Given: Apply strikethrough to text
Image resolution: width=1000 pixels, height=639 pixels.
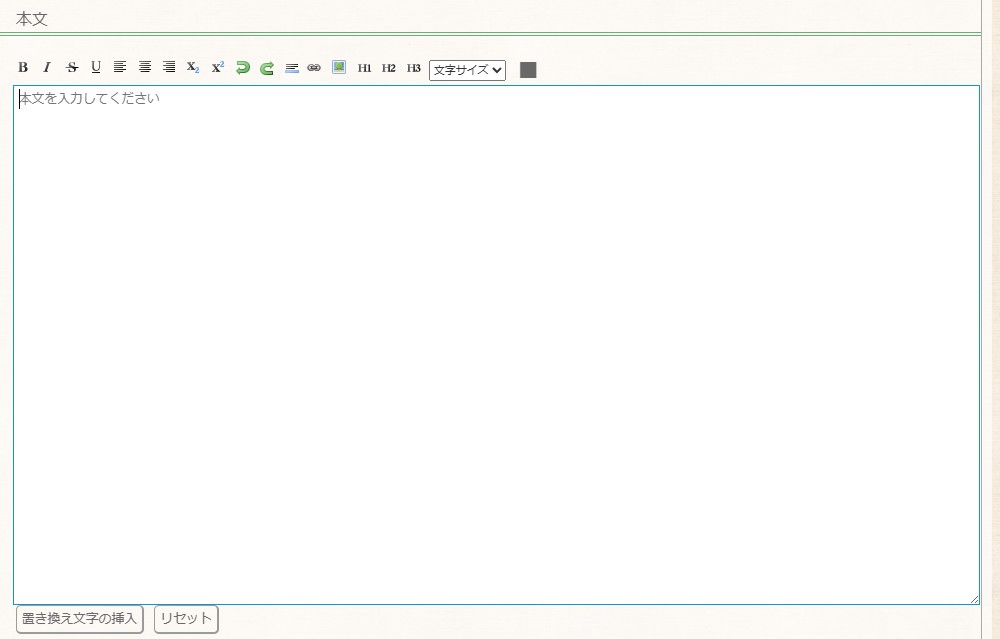Looking at the screenshot, I should click(72, 67).
